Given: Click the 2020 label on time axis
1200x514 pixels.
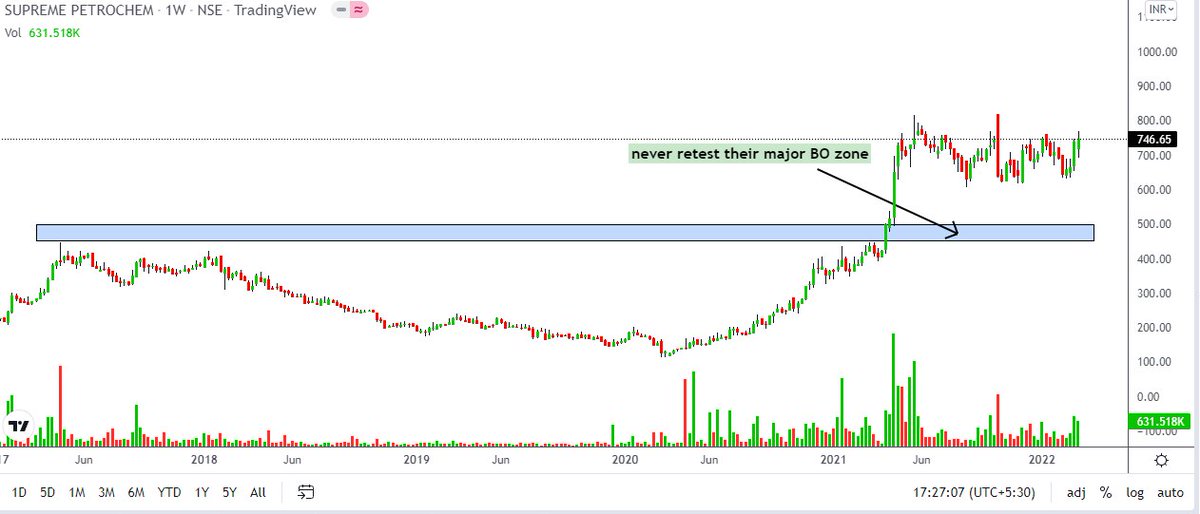Looking at the screenshot, I should 625,460.
